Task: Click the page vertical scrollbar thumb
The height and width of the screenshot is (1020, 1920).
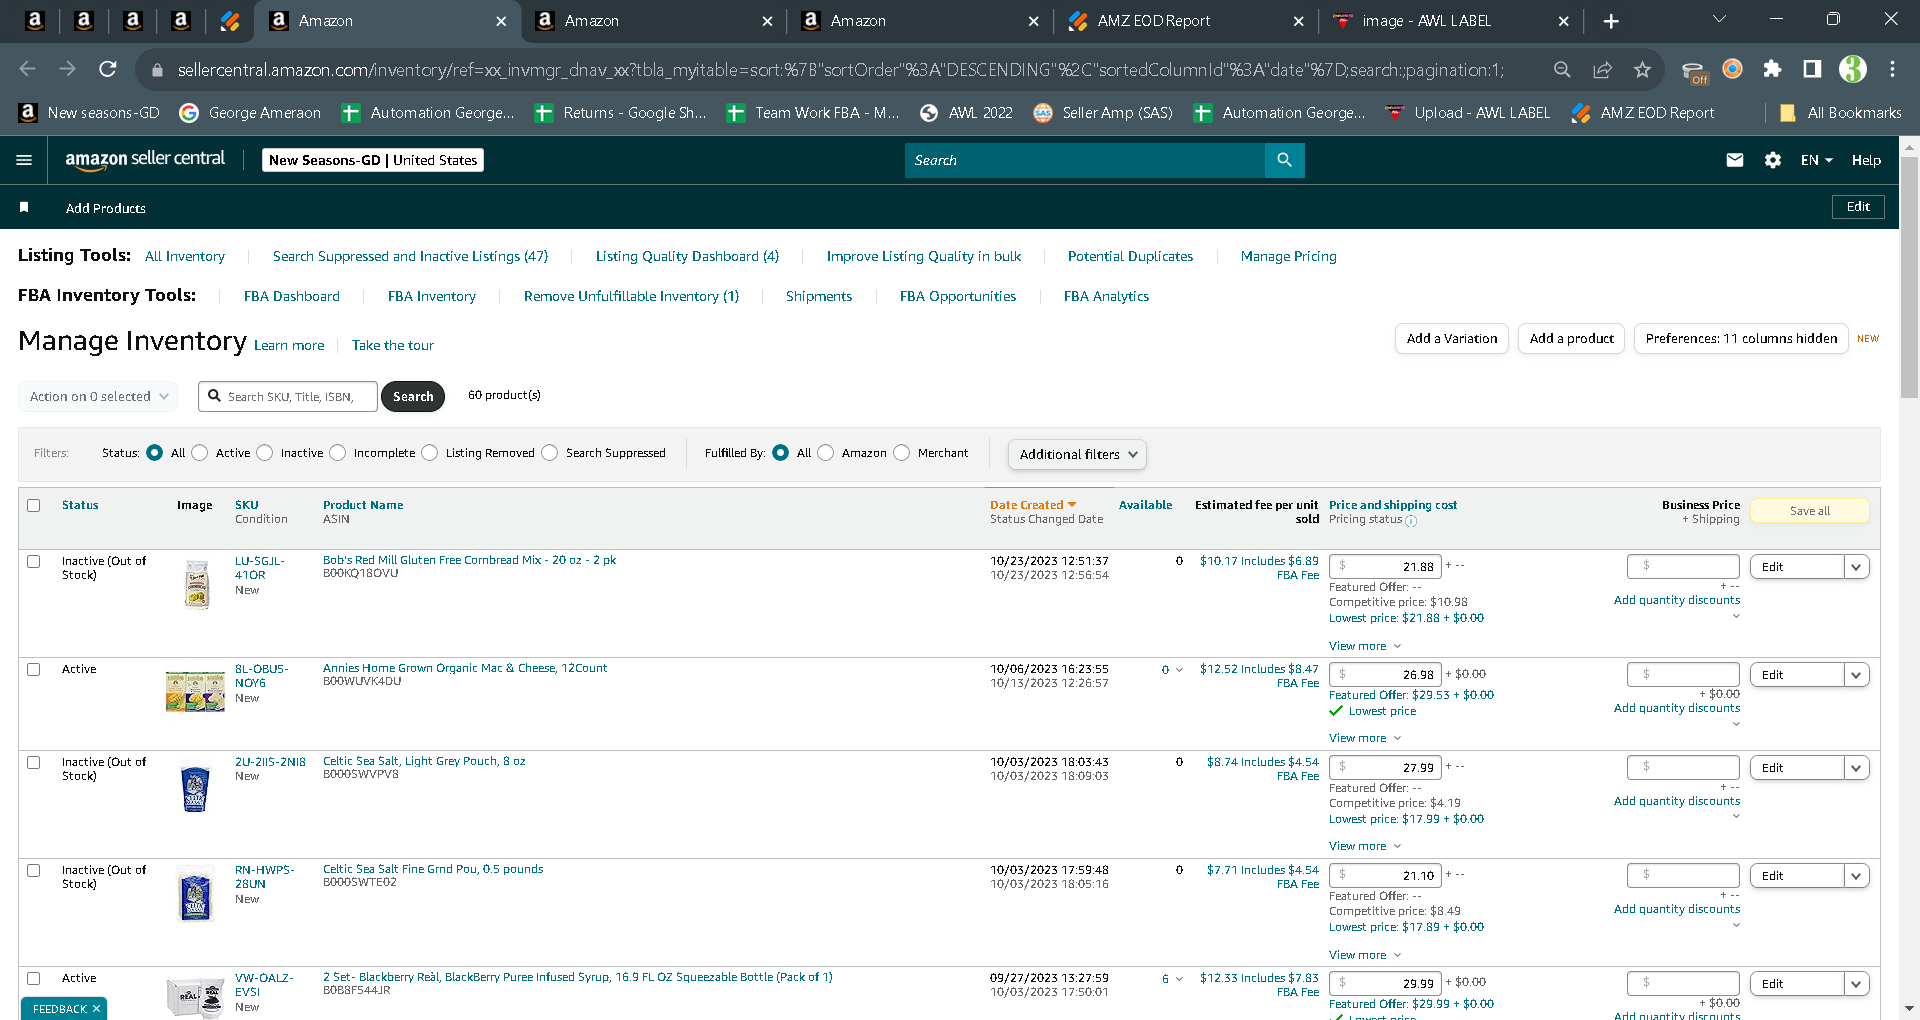Action: click(1909, 278)
